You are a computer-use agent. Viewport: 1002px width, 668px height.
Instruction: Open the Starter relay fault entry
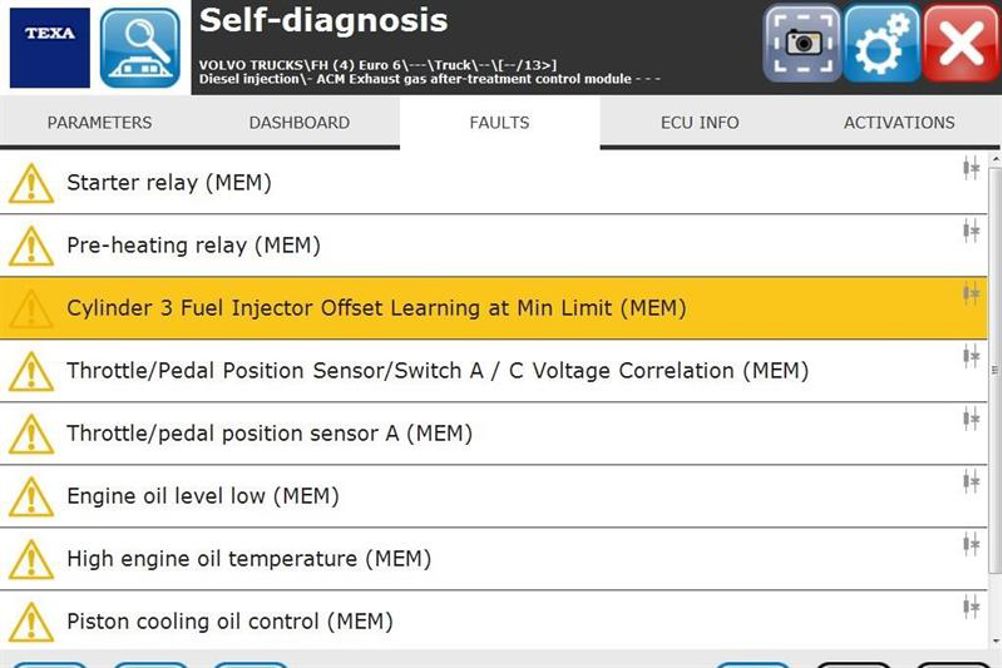pyautogui.click(x=493, y=183)
